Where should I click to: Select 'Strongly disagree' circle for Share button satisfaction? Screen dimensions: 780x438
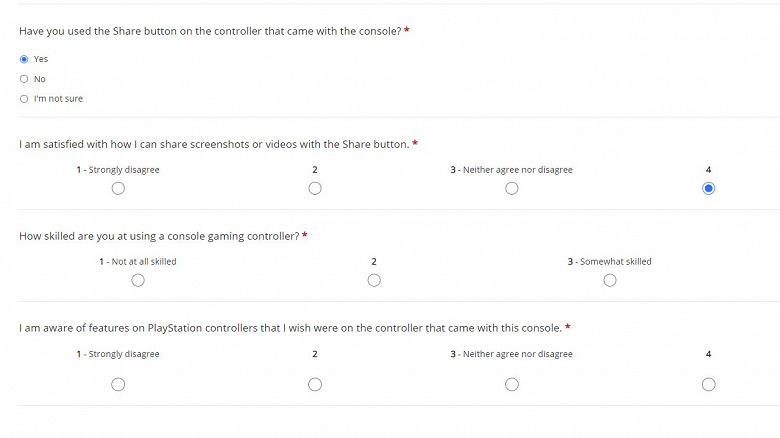click(x=118, y=188)
